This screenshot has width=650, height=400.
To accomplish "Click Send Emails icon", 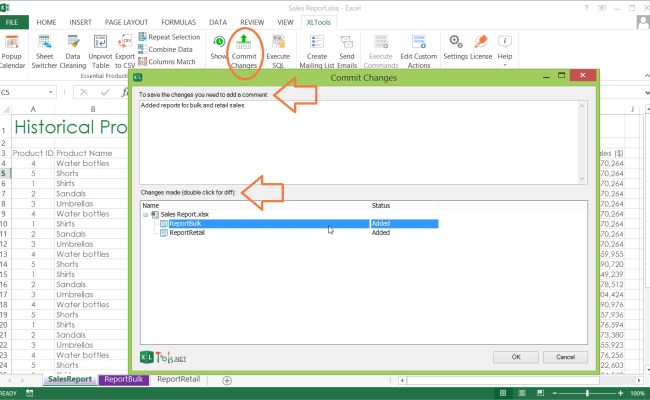I will click(x=347, y=42).
